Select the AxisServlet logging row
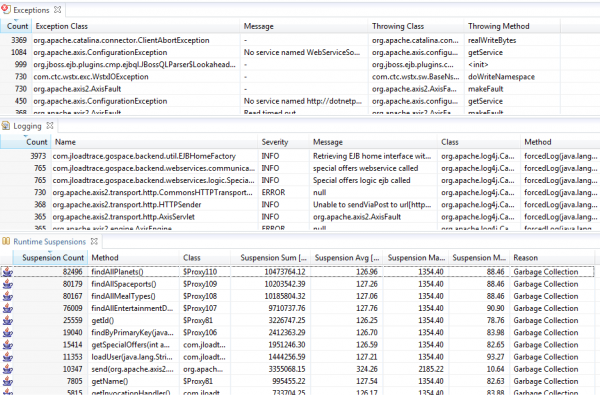Viewport: 600px width, 396px height. 300,217
